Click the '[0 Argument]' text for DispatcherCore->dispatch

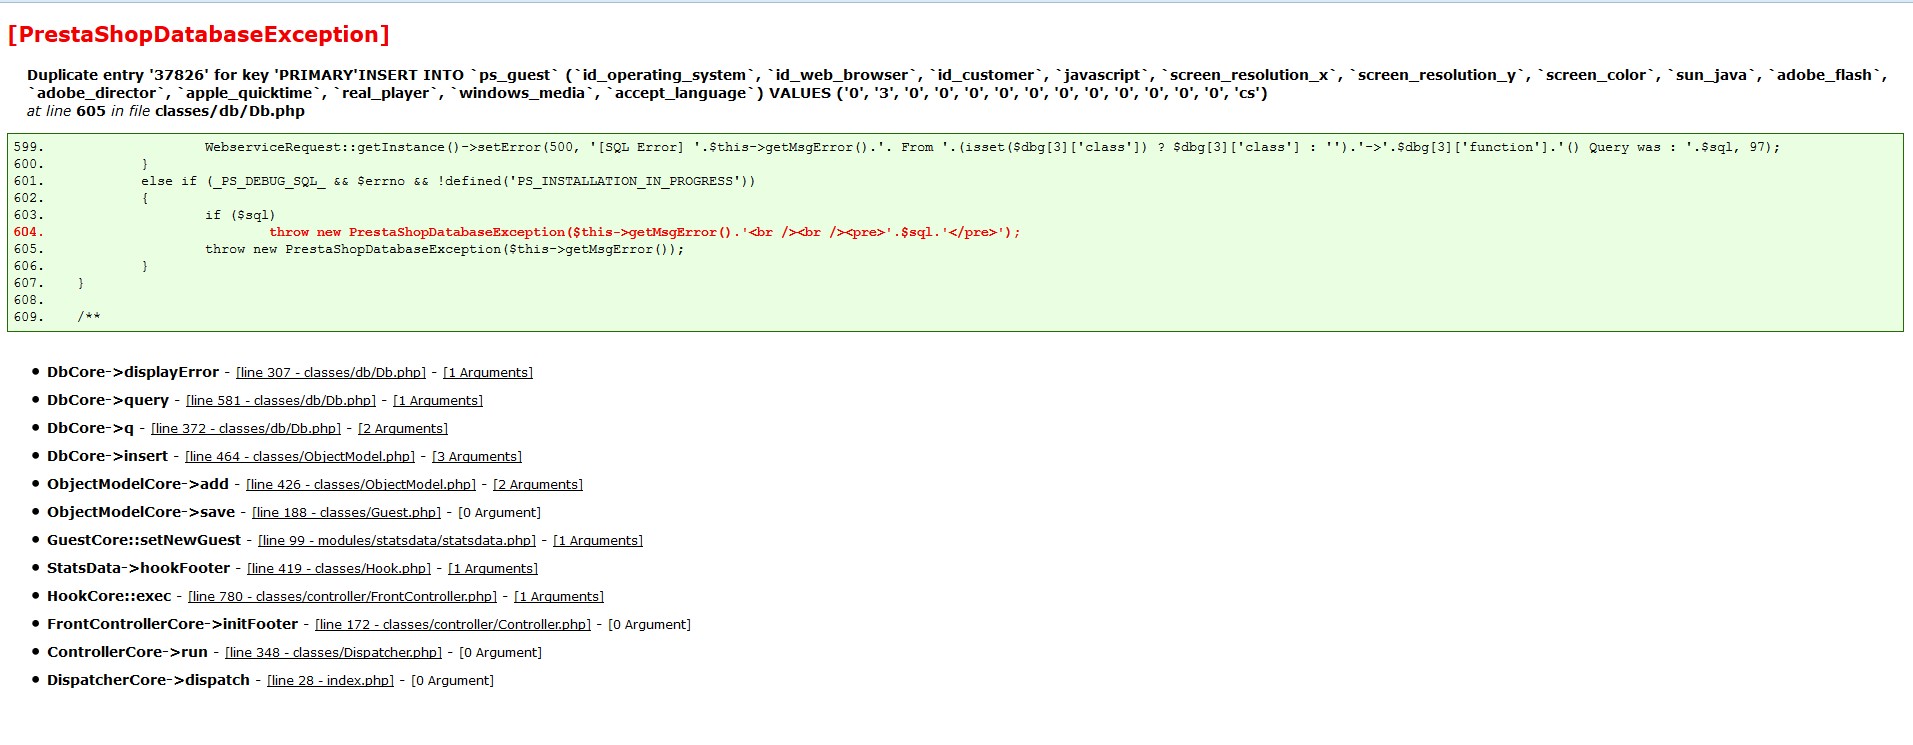[452, 680]
